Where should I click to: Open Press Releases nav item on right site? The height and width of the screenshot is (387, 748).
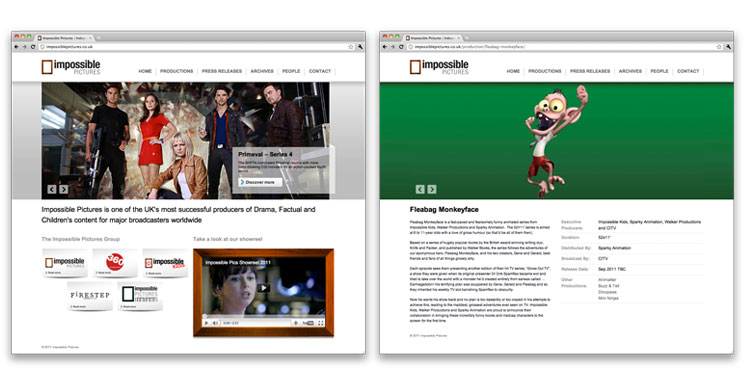[590, 71]
